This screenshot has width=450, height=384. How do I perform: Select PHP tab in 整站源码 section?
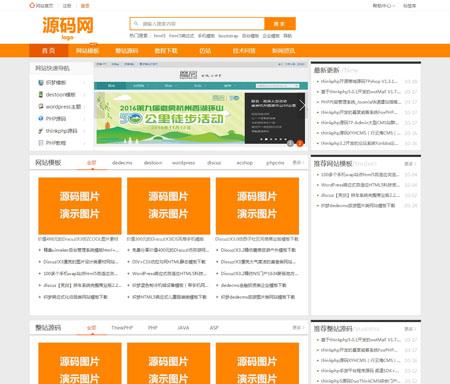point(153,328)
